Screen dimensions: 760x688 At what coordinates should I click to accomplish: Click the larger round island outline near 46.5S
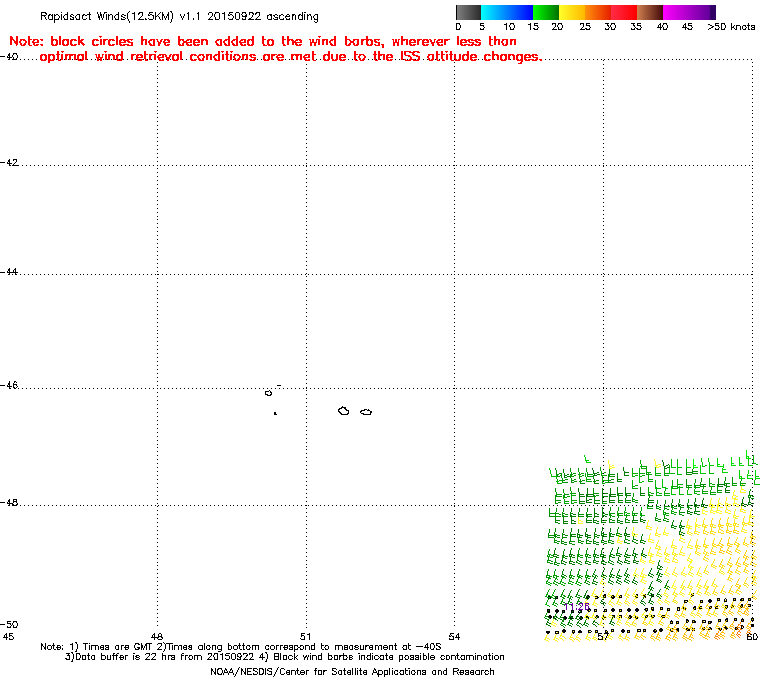(344, 411)
